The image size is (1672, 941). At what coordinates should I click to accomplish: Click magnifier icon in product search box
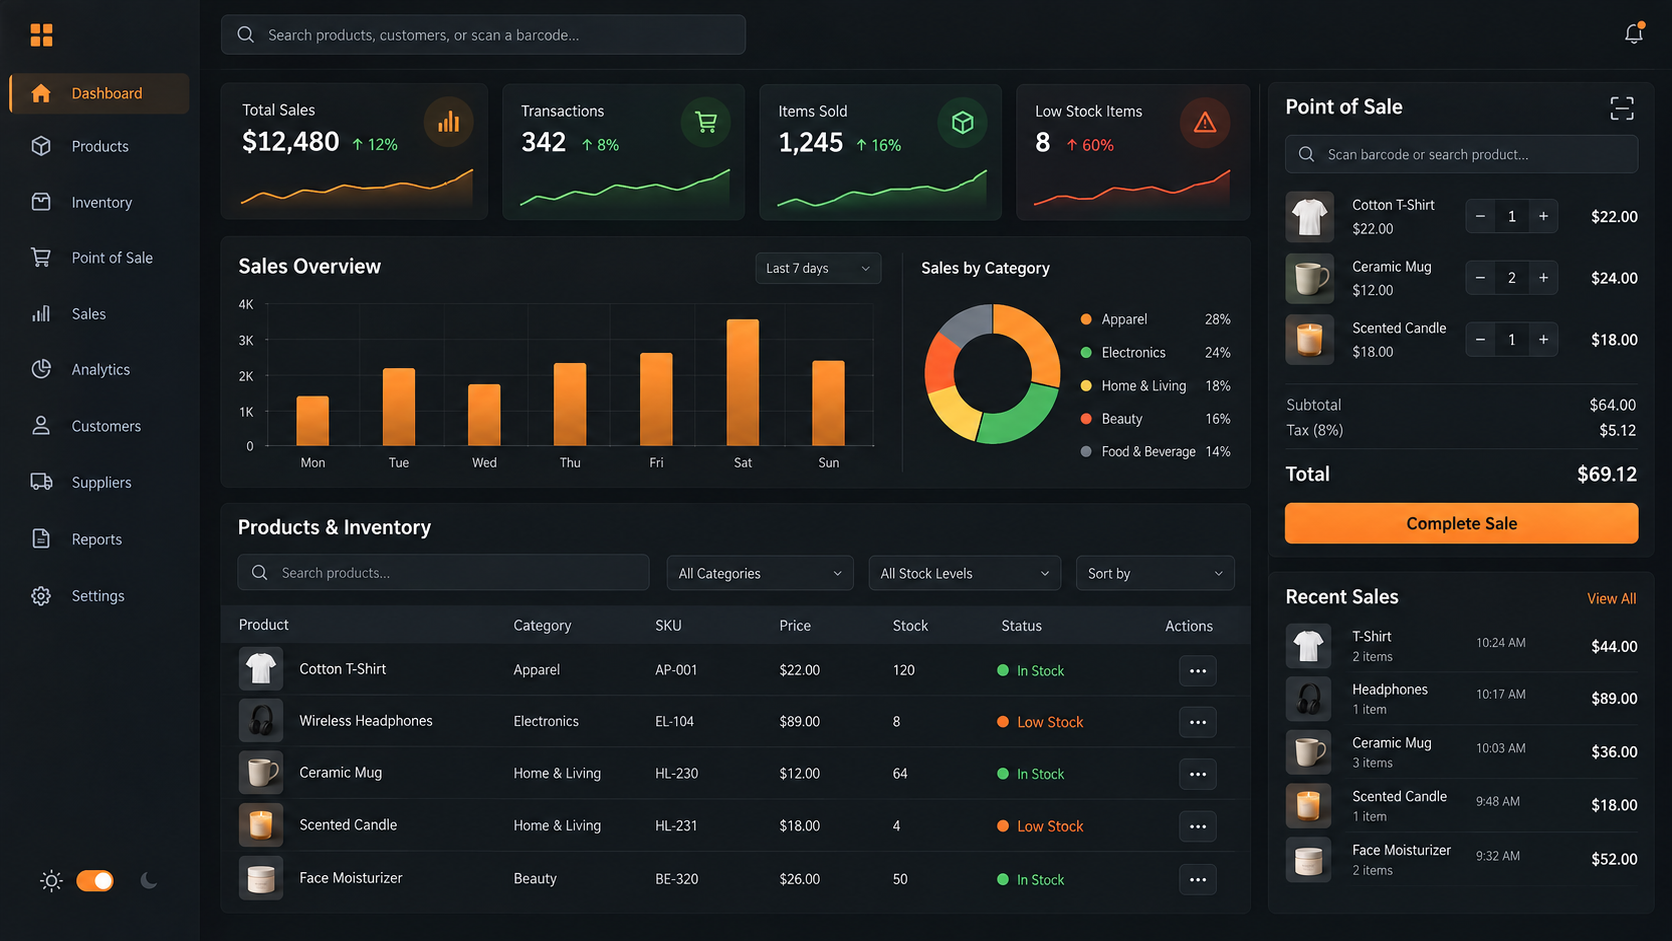click(260, 573)
